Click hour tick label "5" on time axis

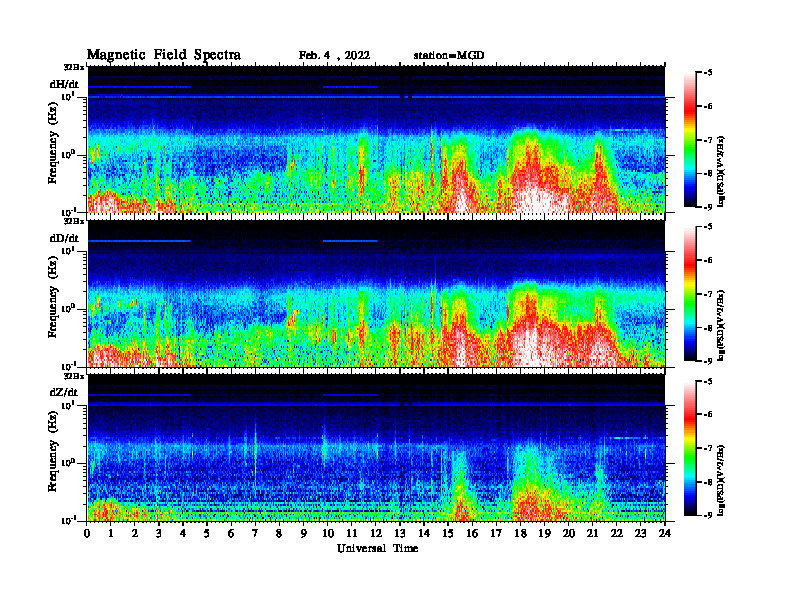pyautogui.click(x=207, y=534)
